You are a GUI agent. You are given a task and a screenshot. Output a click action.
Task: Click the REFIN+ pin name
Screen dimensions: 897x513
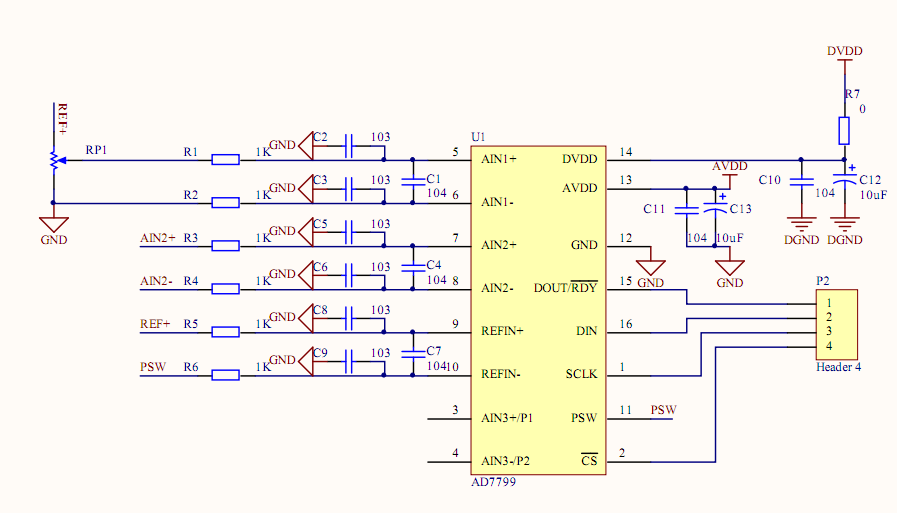(x=502, y=331)
